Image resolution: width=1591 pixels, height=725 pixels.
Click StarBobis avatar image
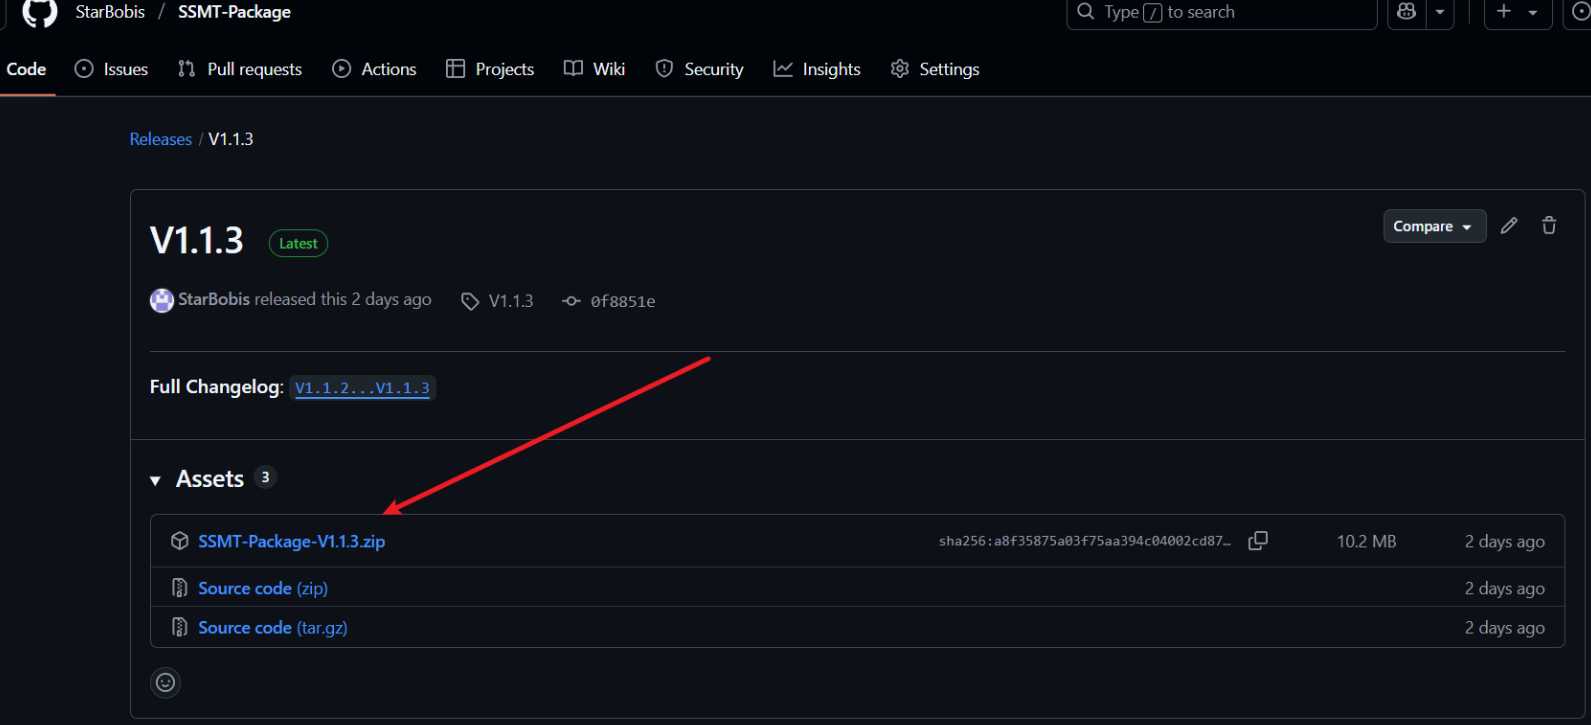tap(161, 300)
